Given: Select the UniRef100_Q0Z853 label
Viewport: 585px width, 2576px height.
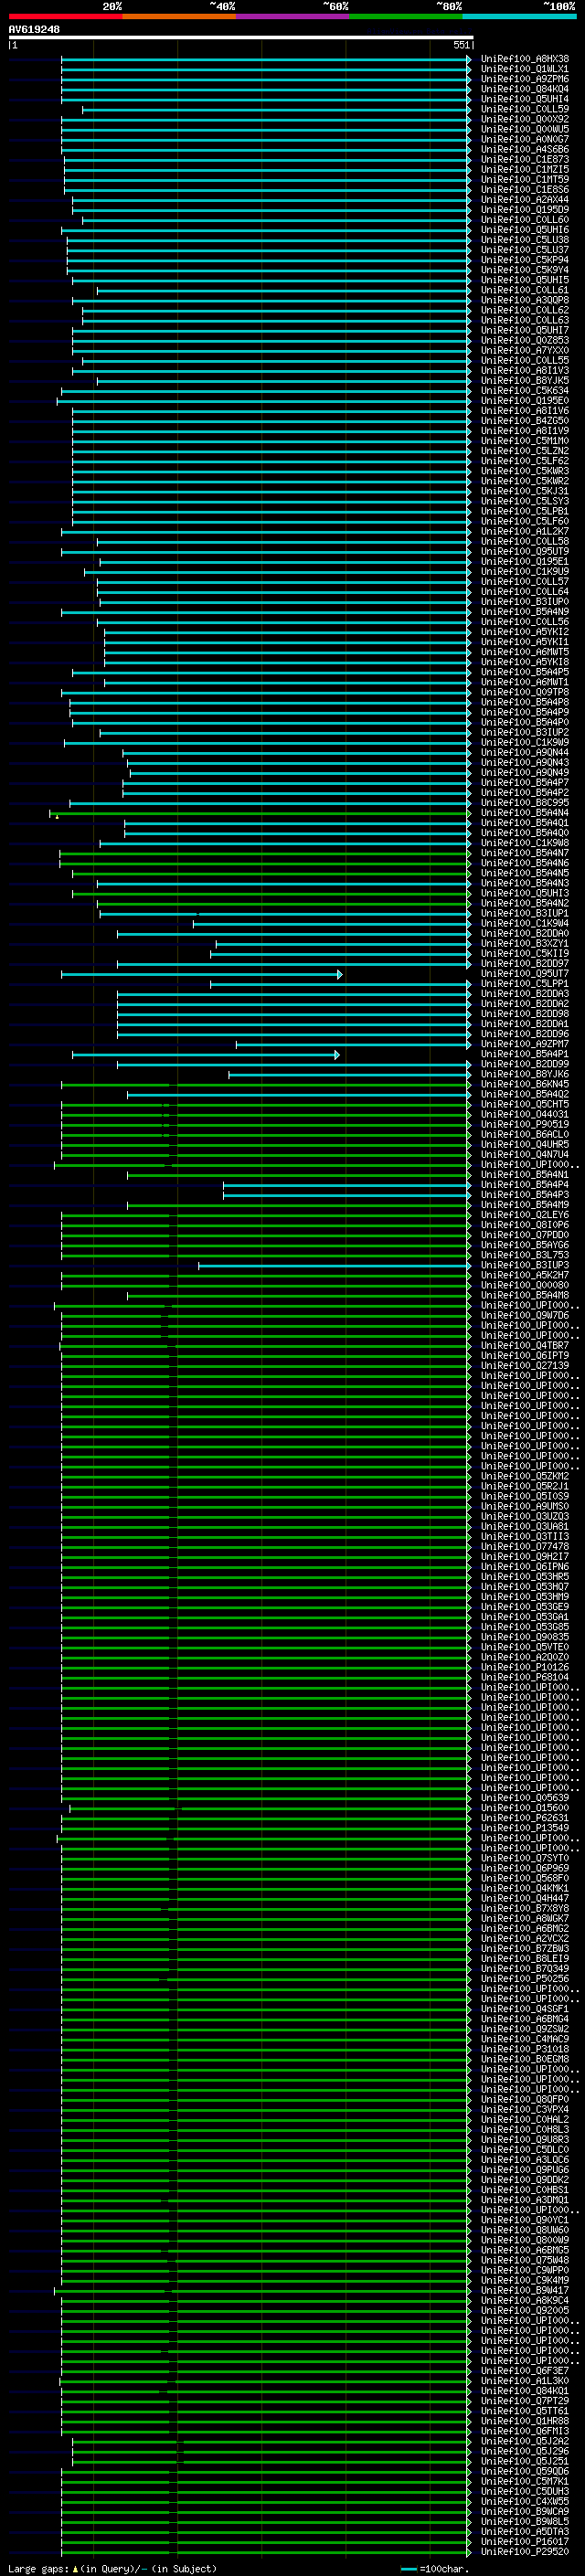Looking at the screenshot, I should [525, 340].
